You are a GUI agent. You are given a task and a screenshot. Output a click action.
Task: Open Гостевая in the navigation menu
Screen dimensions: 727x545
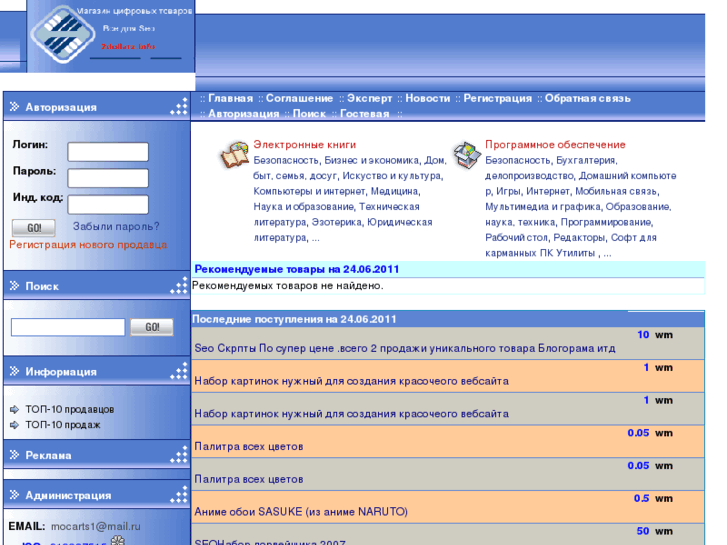[x=364, y=114]
